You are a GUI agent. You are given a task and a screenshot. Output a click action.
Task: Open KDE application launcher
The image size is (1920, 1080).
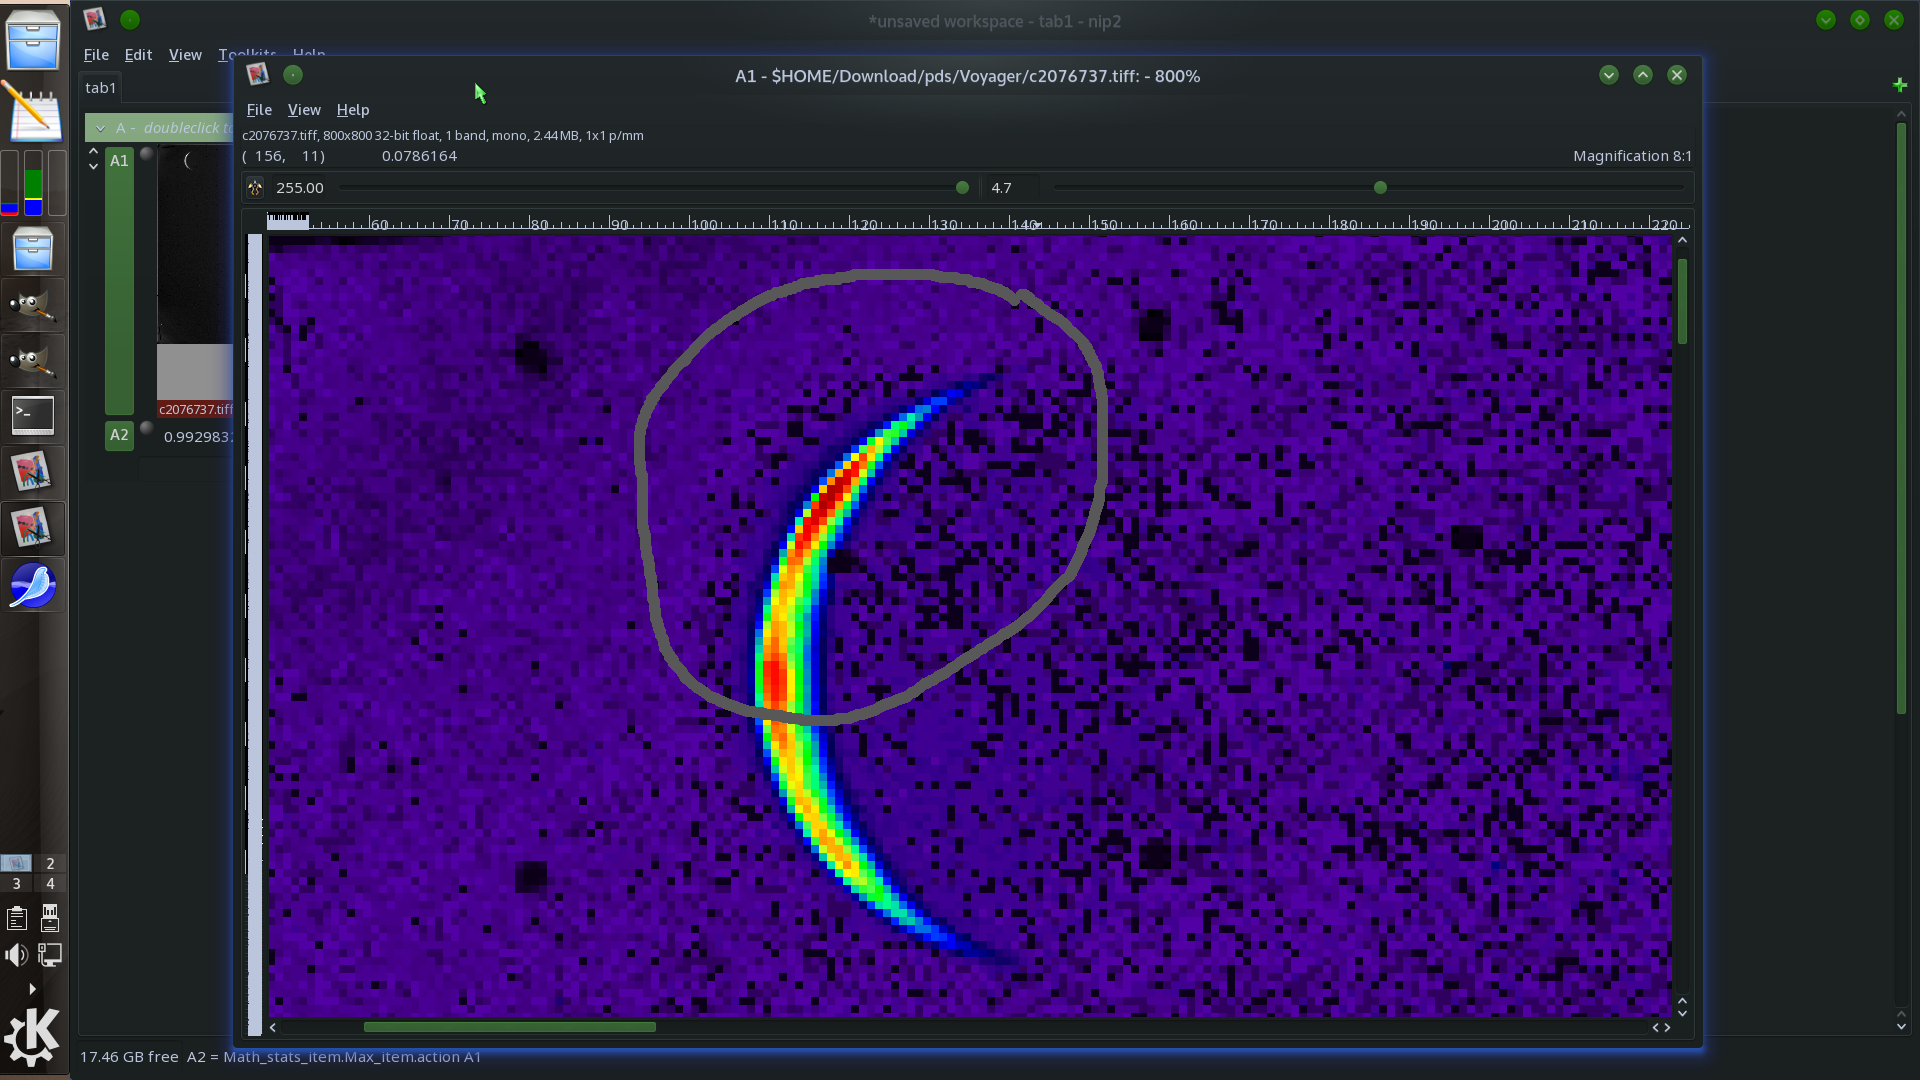pos(32,1037)
